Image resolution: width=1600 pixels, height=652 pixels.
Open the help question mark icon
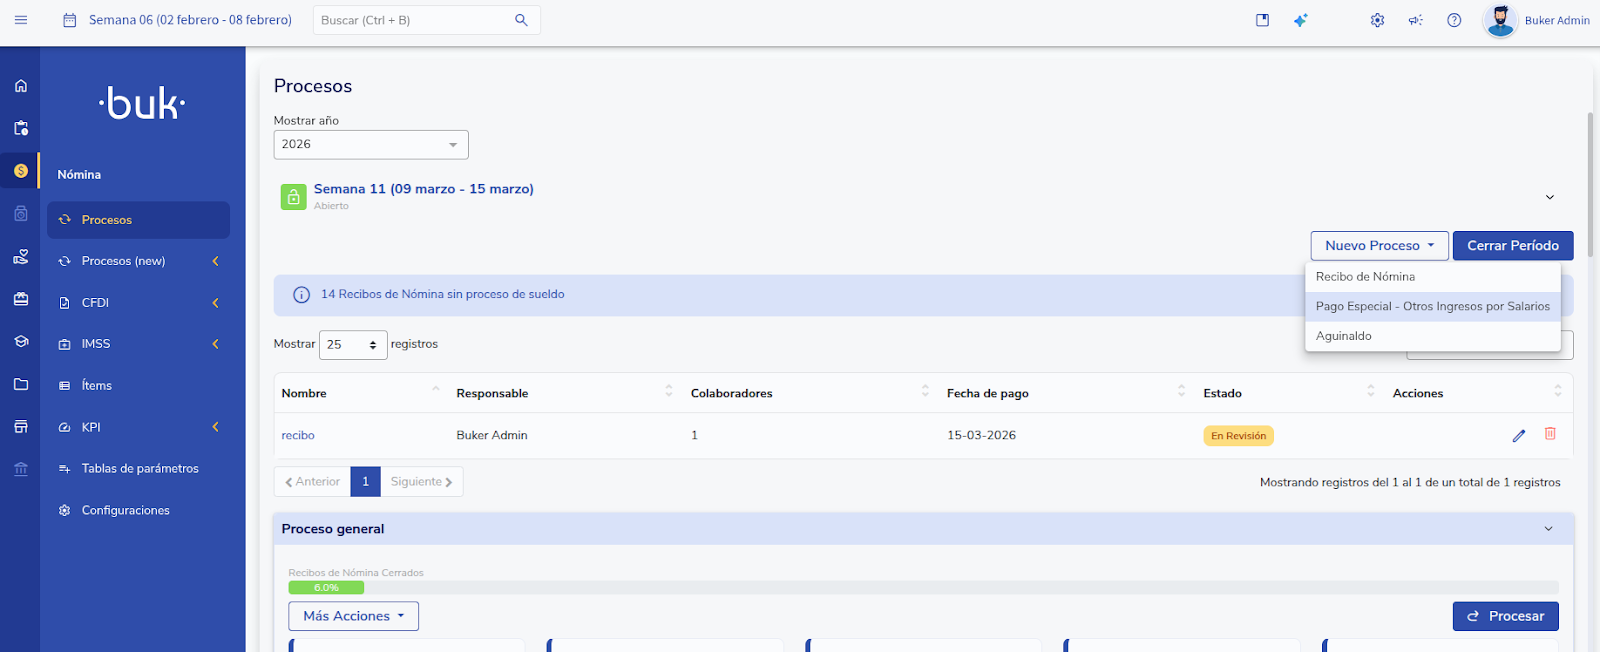point(1454,20)
